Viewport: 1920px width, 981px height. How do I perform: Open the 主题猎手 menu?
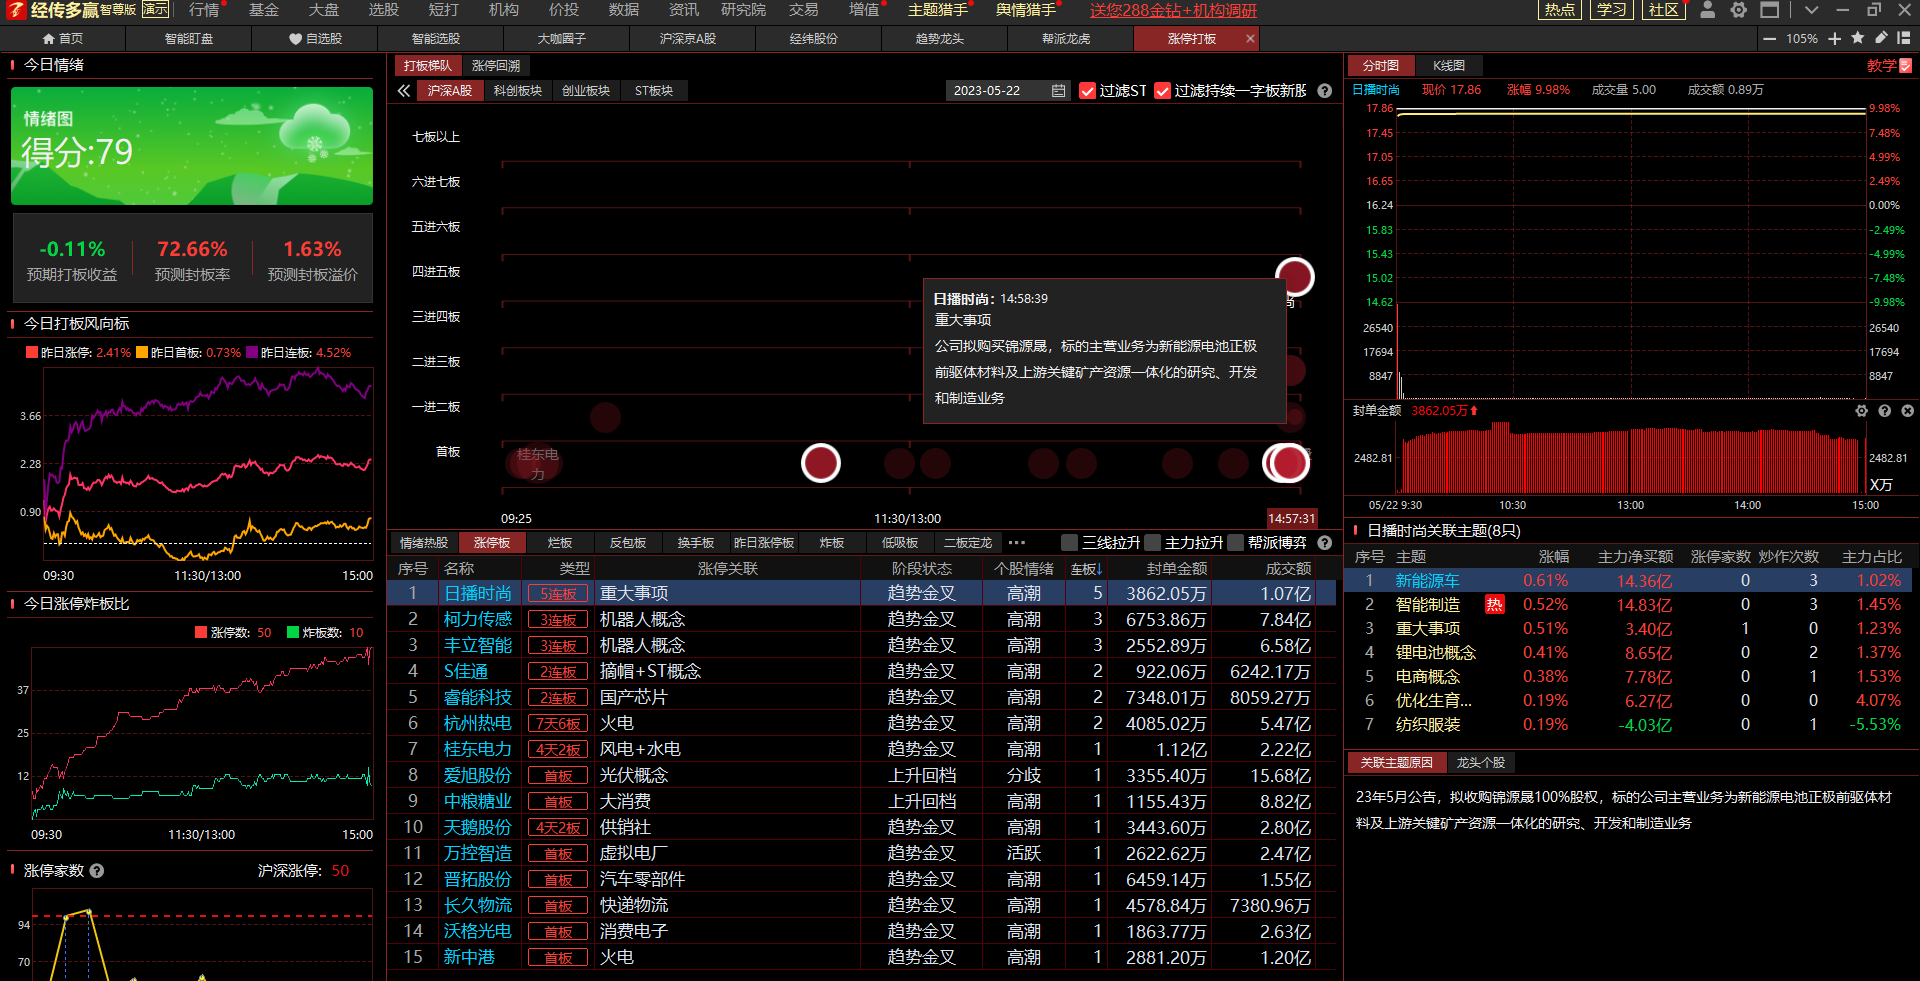tap(938, 10)
